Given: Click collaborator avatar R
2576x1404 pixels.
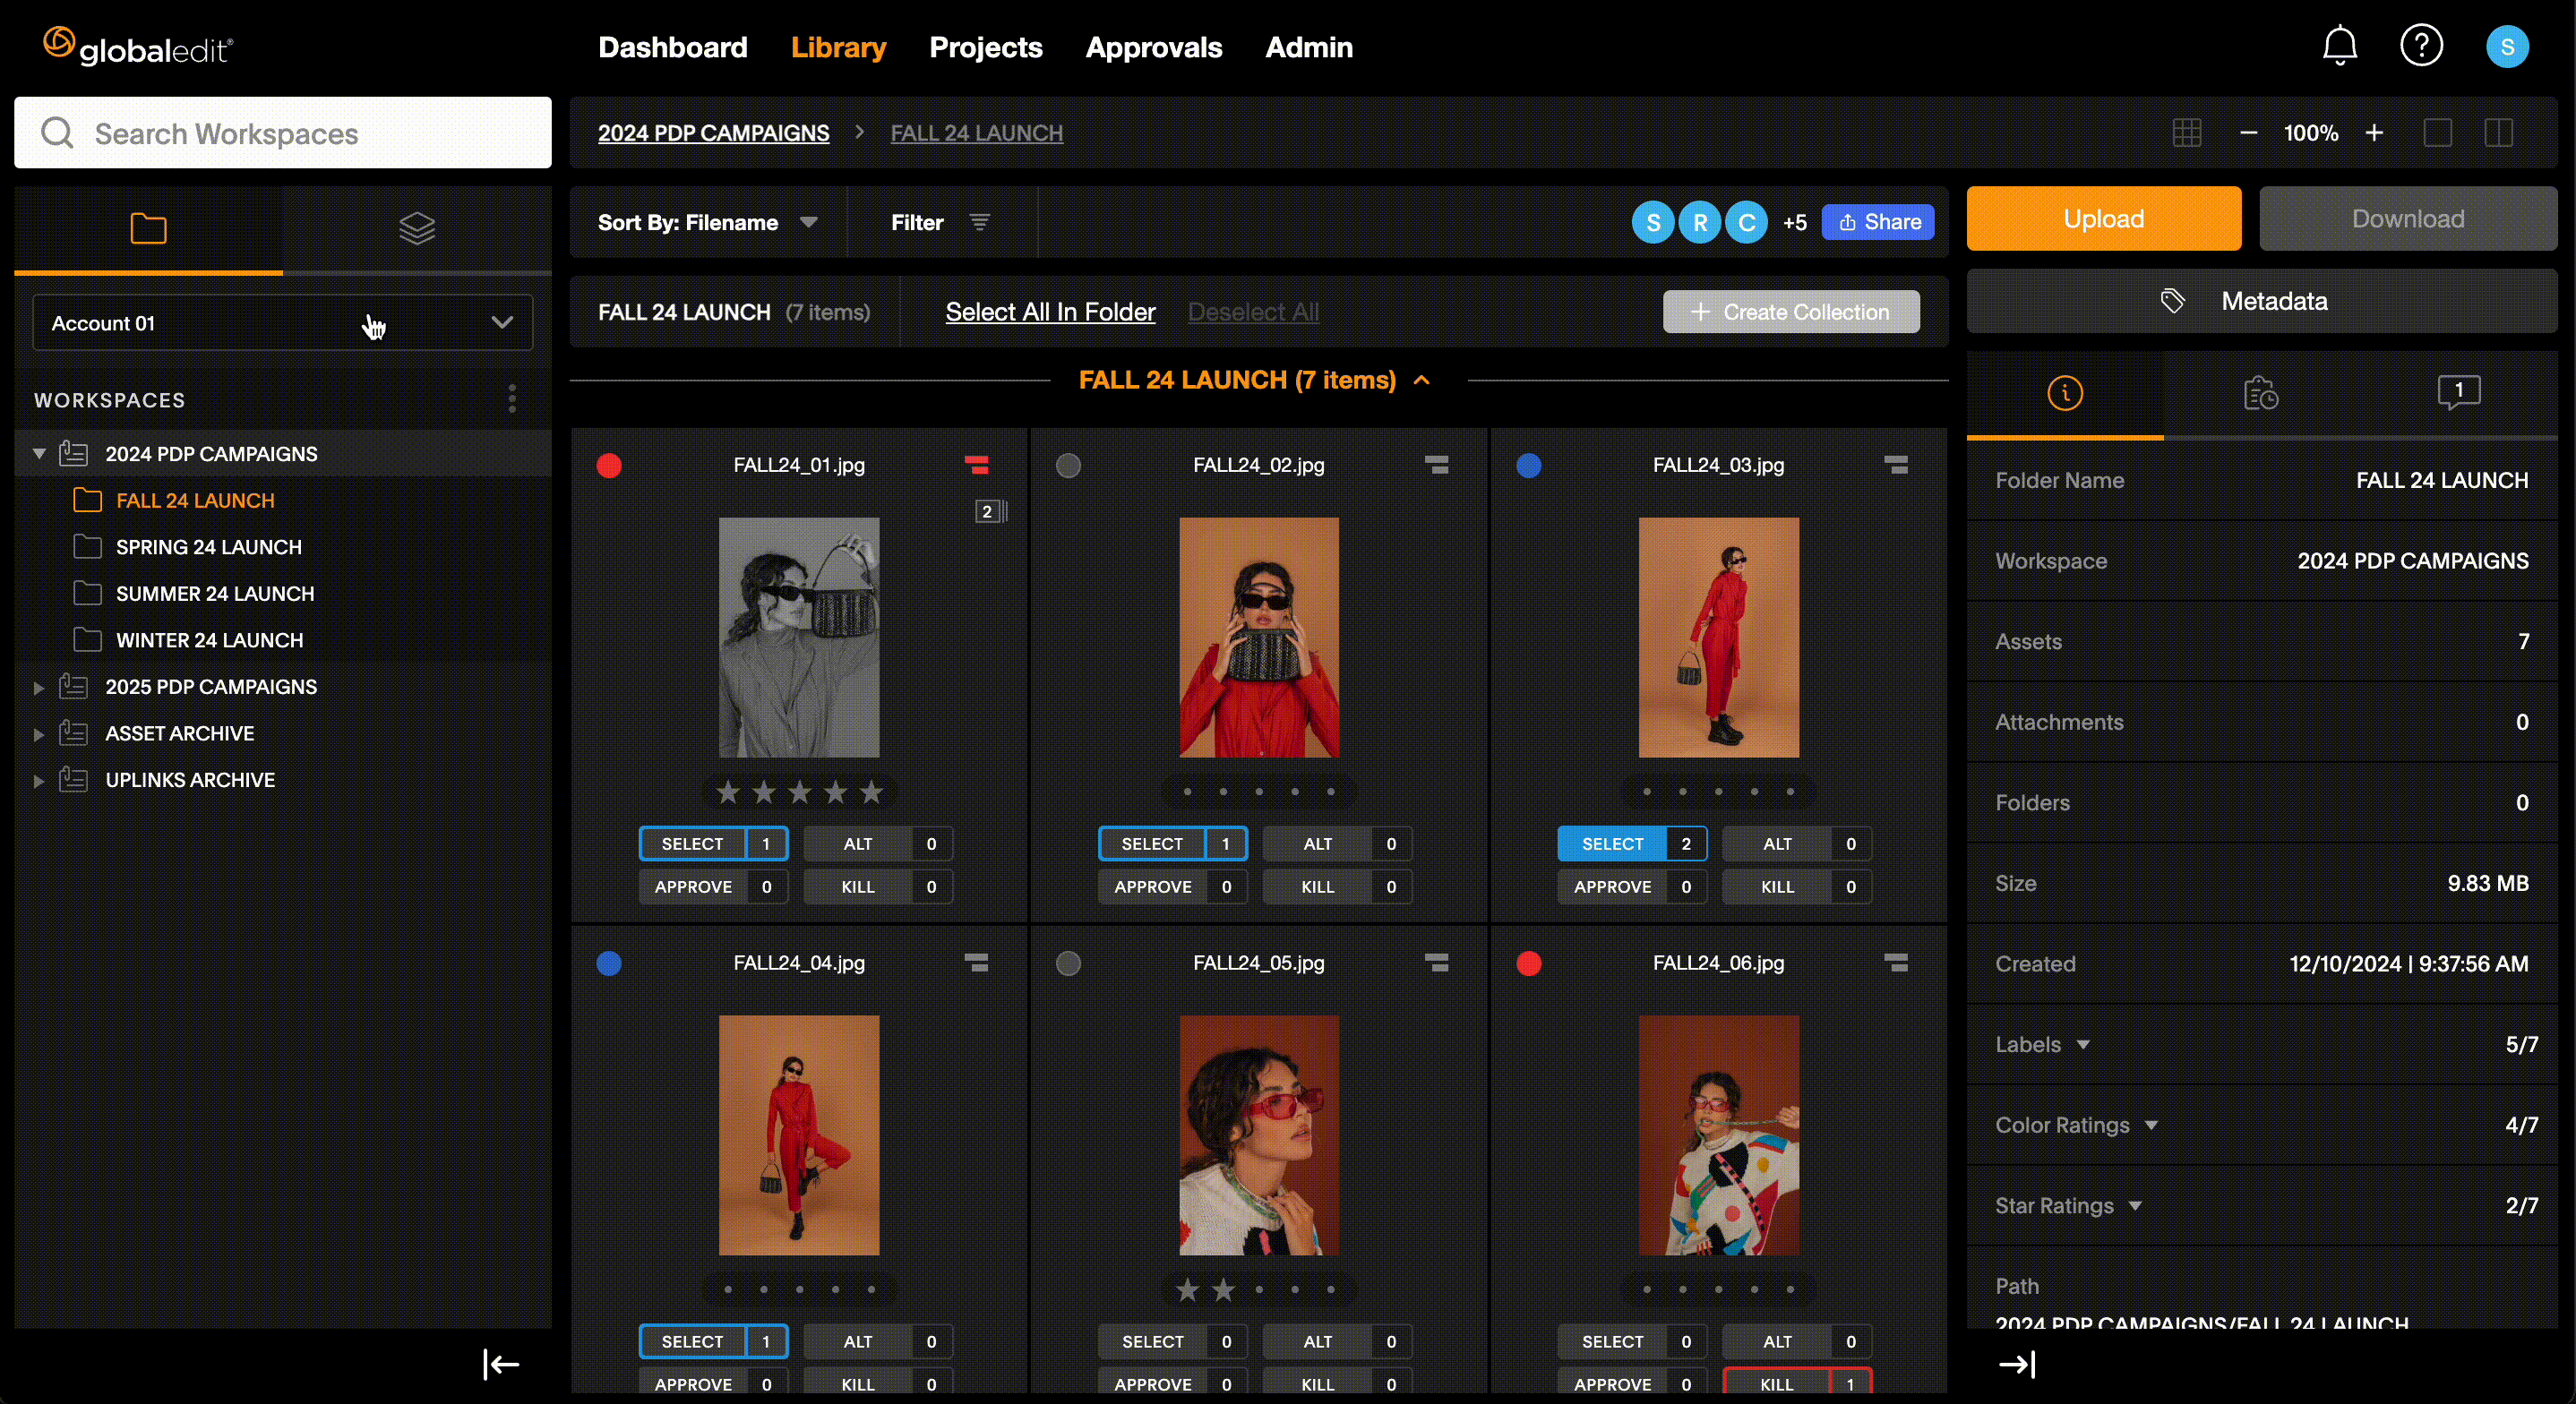Looking at the screenshot, I should click(x=1700, y=222).
